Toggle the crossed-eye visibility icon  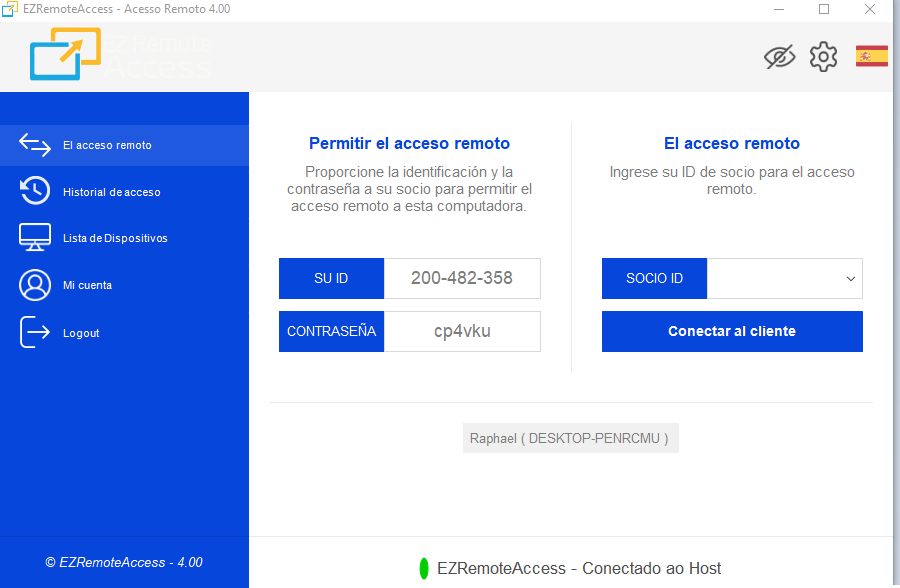tap(779, 57)
